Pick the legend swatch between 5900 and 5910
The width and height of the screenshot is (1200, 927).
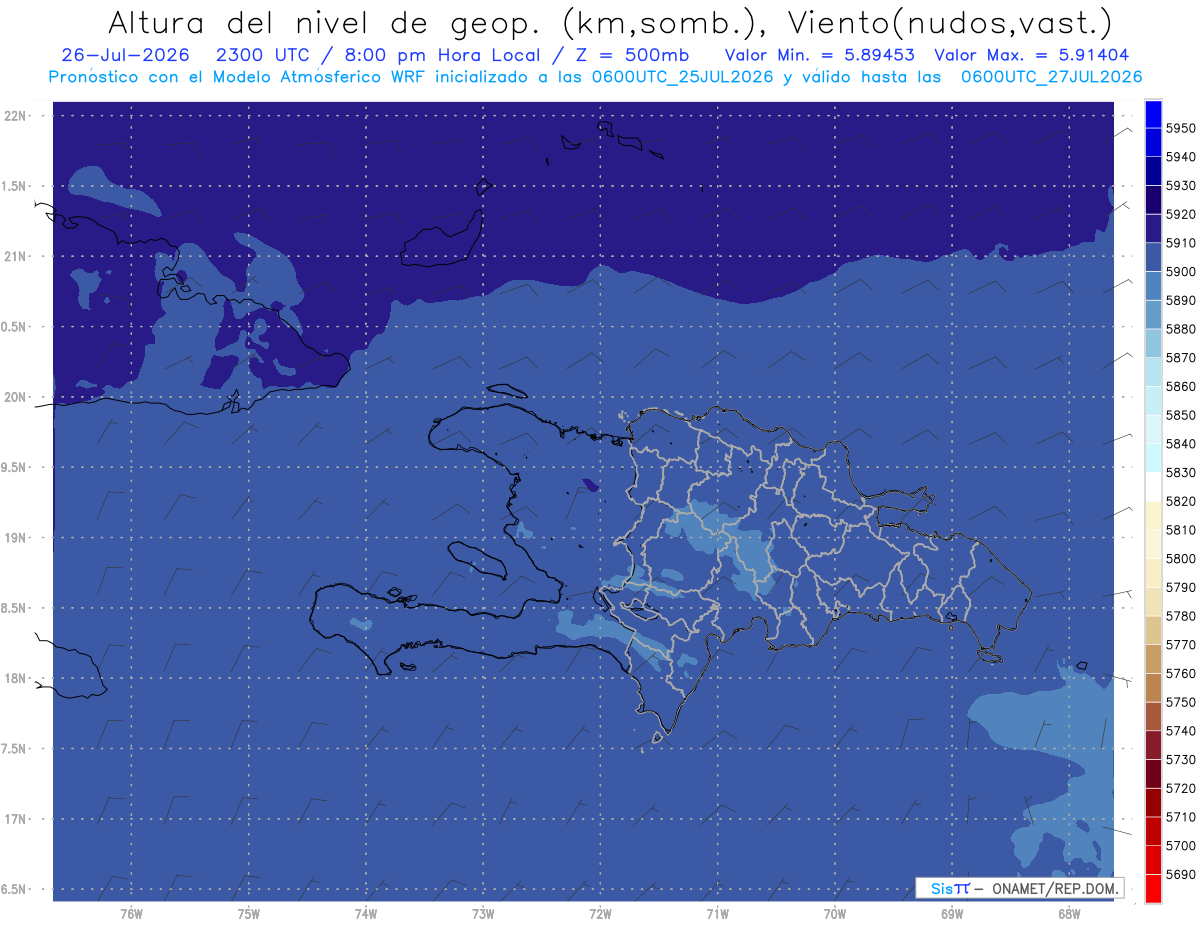[1152, 258]
